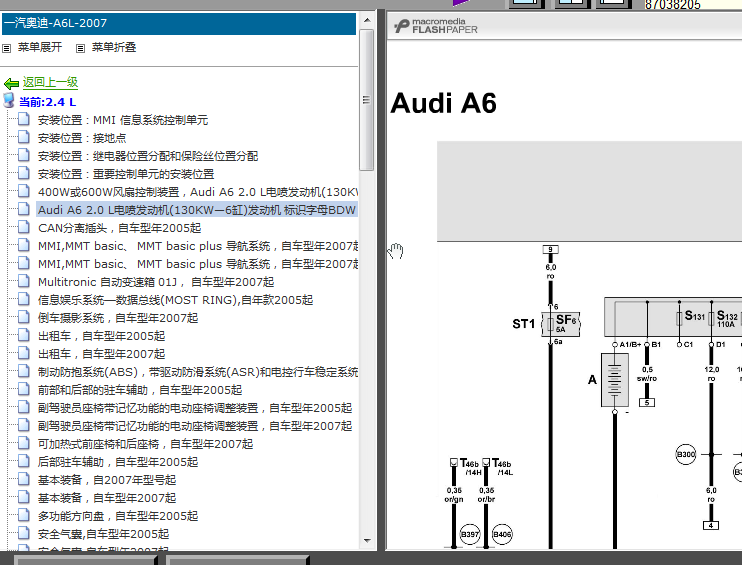Viewport: 742px width, 565px height.
Task: Click B397 node circle in diagram
Action: (x=470, y=534)
